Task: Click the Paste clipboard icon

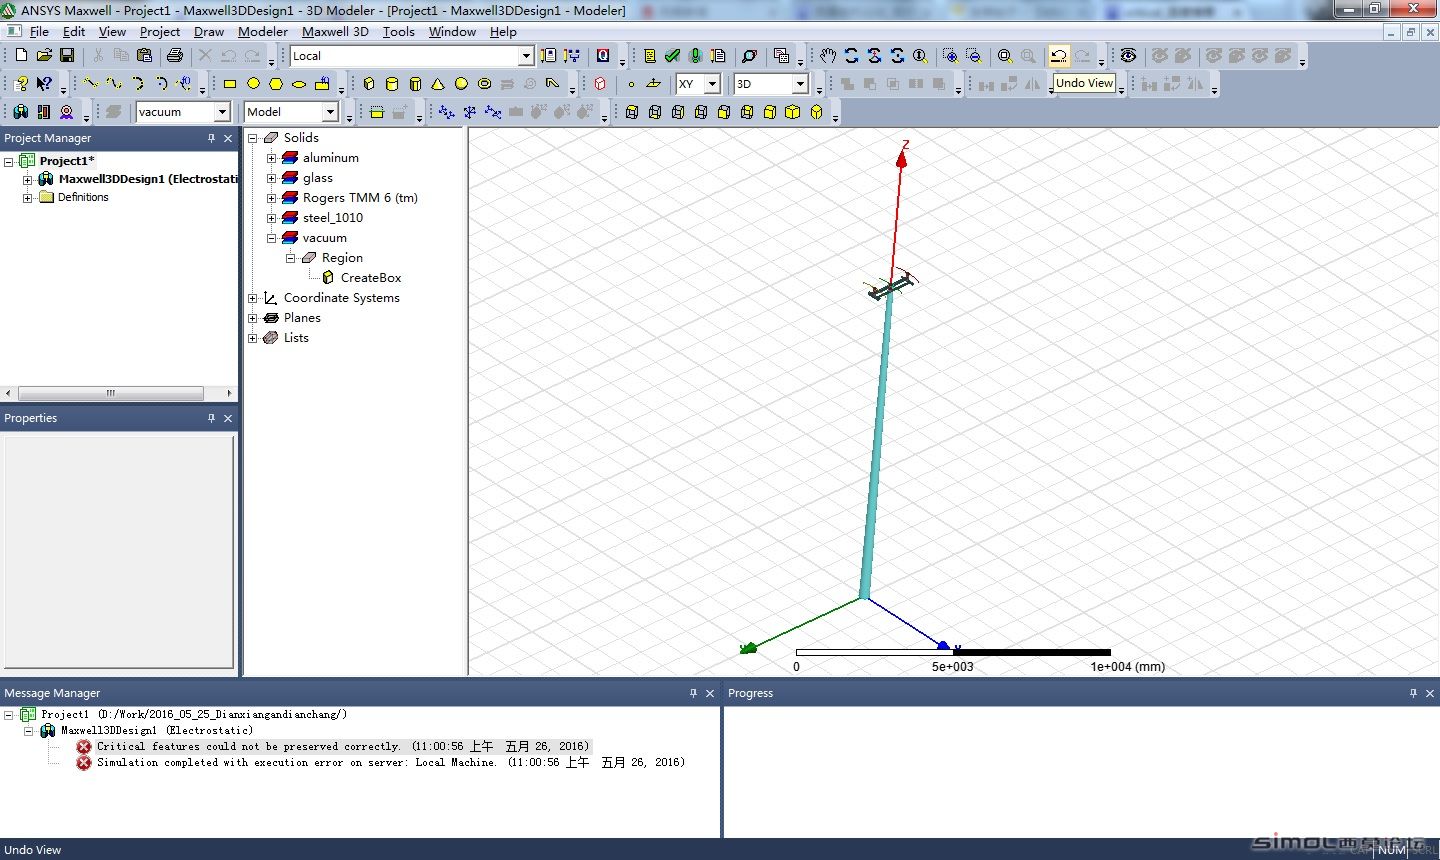Action: 145,56
